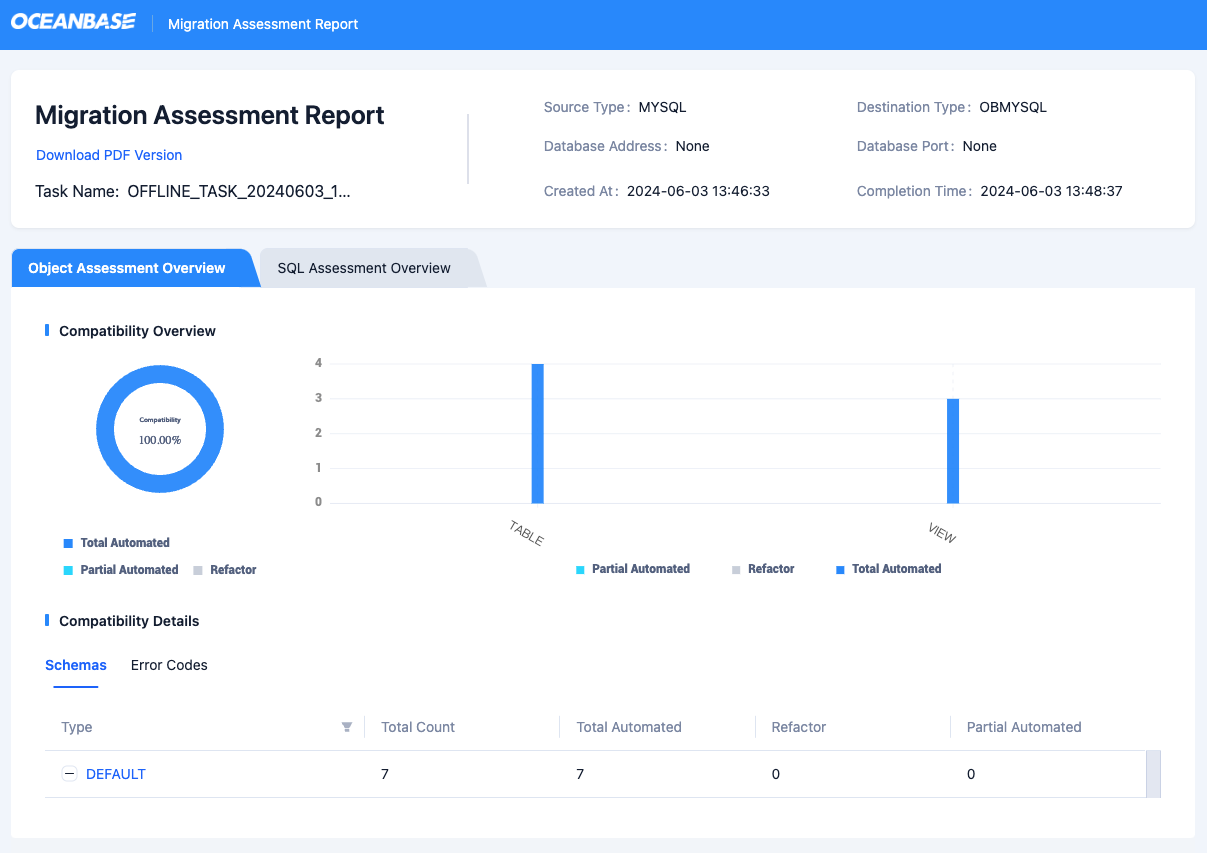Select Object Assessment Overview tab
The image size is (1207, 853).
[x=127, y=268]
